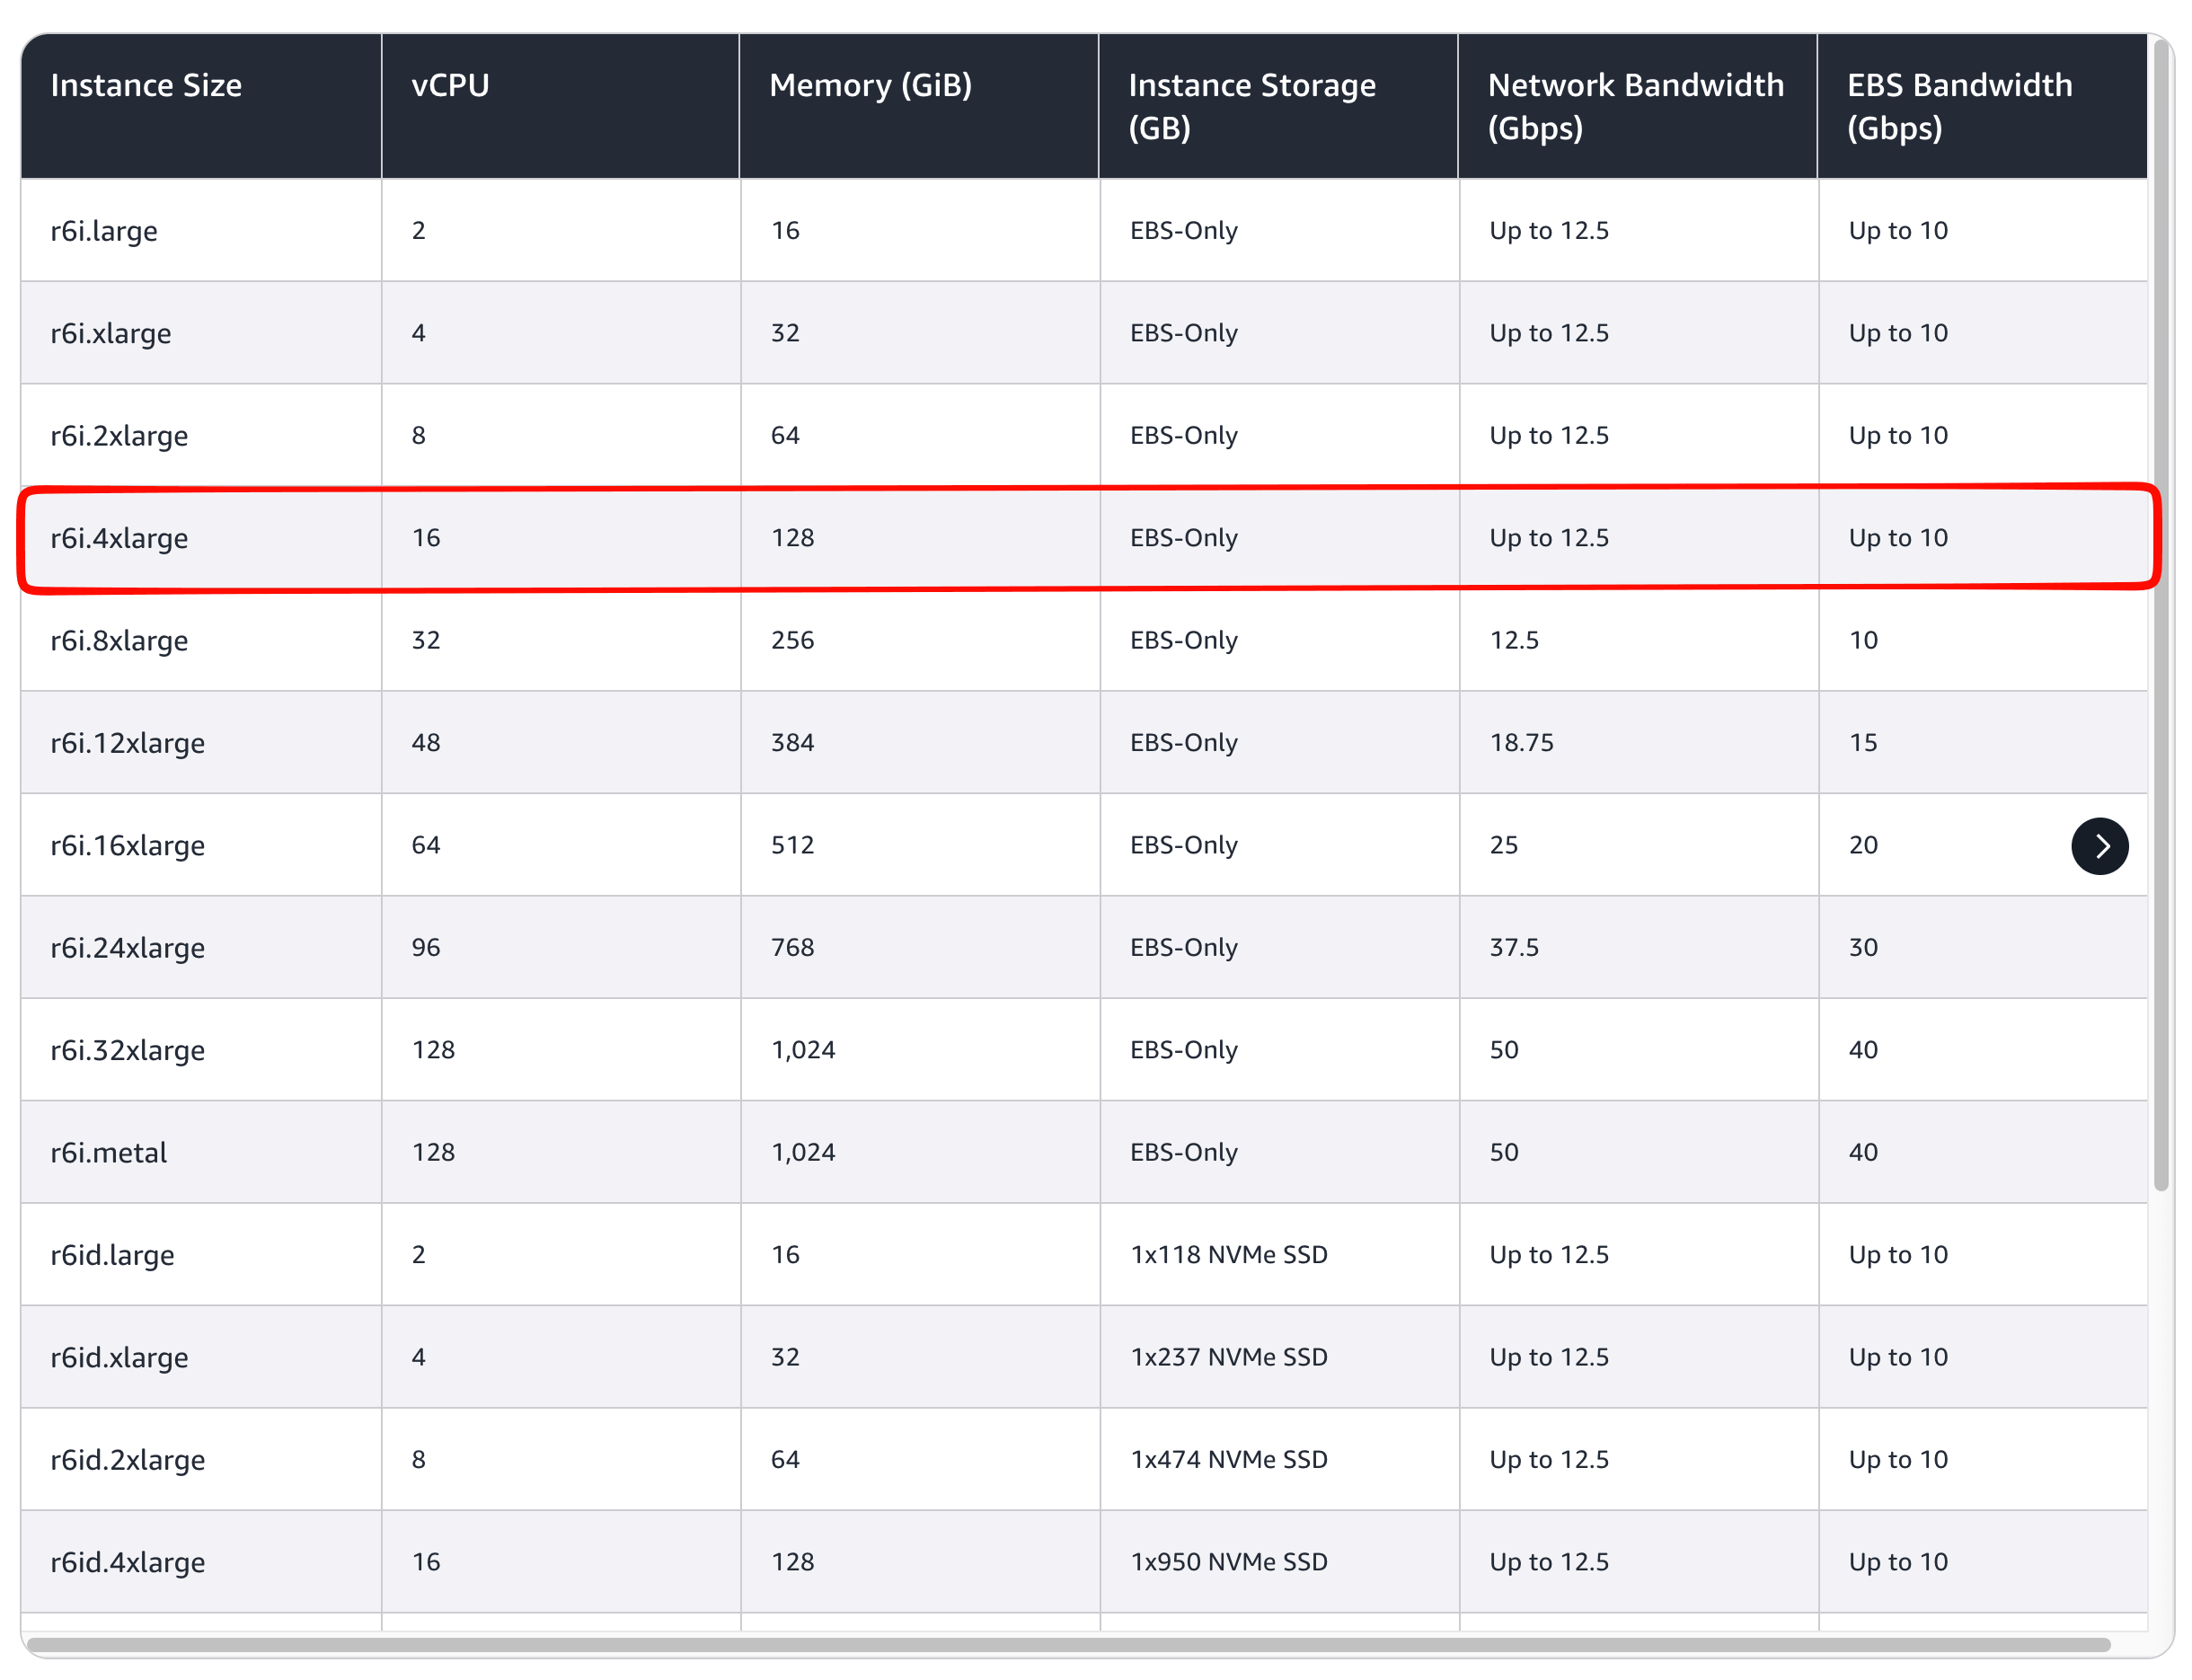
Task: Select the r6i.2xlarge instance name
Action: (x=119, y=436)
